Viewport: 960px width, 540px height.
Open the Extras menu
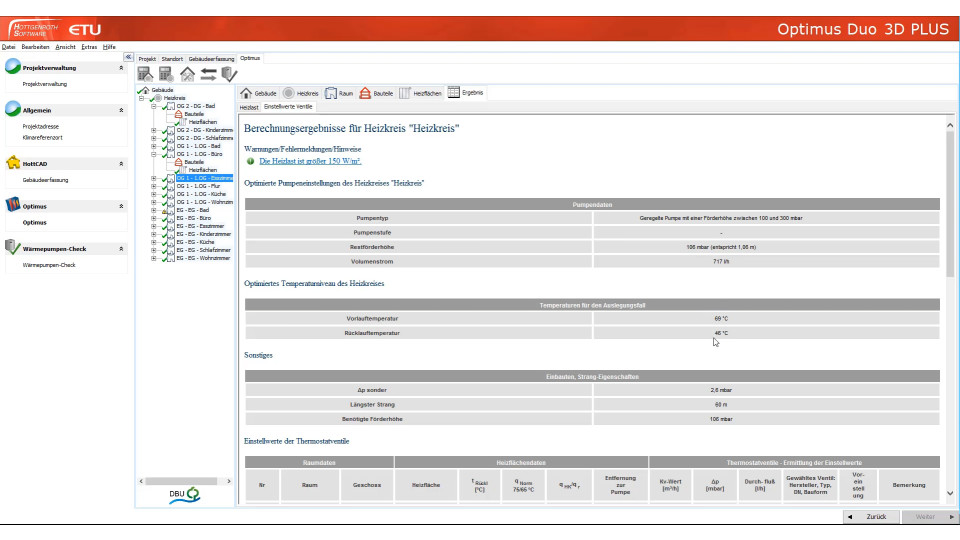(x=89, y=47)
